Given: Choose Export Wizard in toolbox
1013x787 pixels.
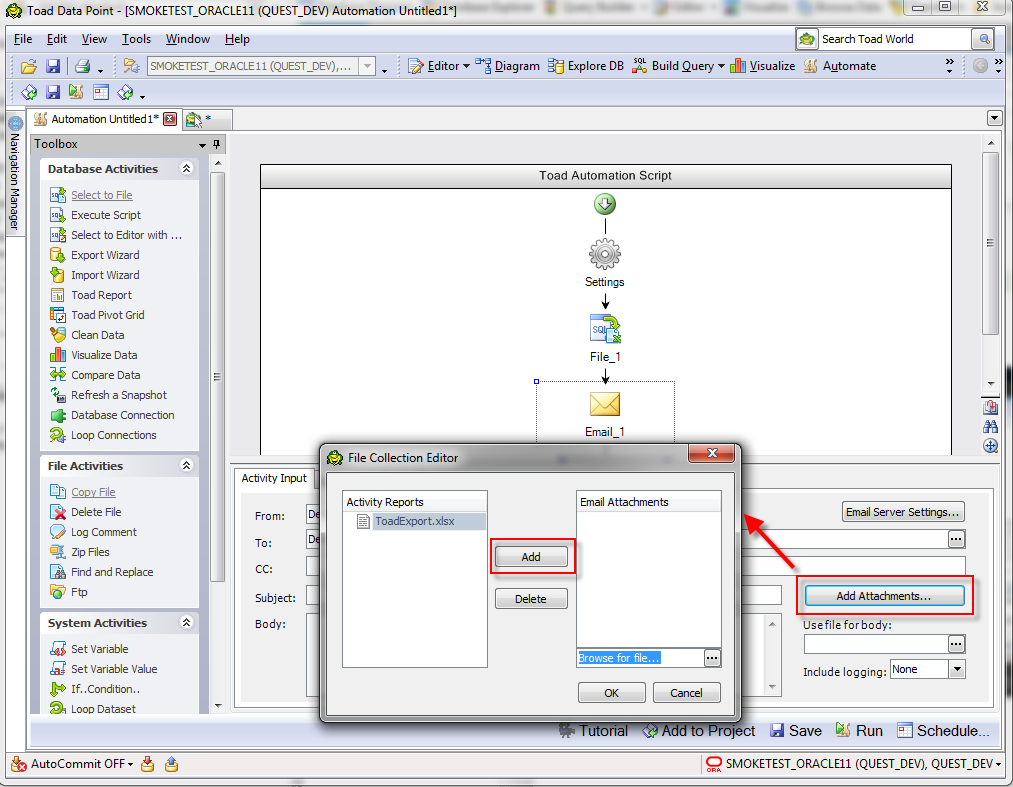Looking at the screenshot, I should [x=105, y=255].
